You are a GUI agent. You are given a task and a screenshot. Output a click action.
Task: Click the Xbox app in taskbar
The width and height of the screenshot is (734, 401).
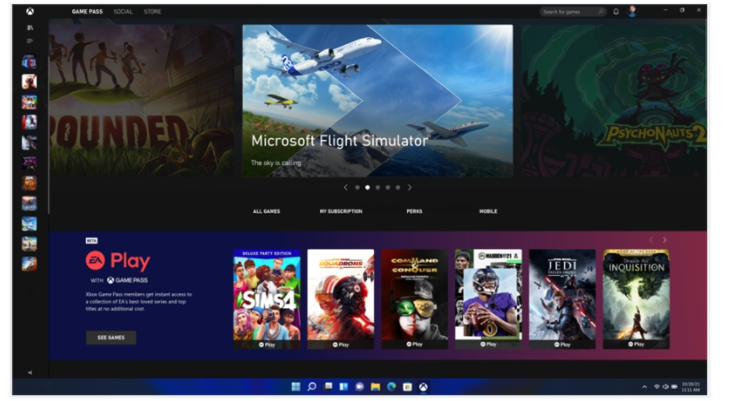pos(423,386)
